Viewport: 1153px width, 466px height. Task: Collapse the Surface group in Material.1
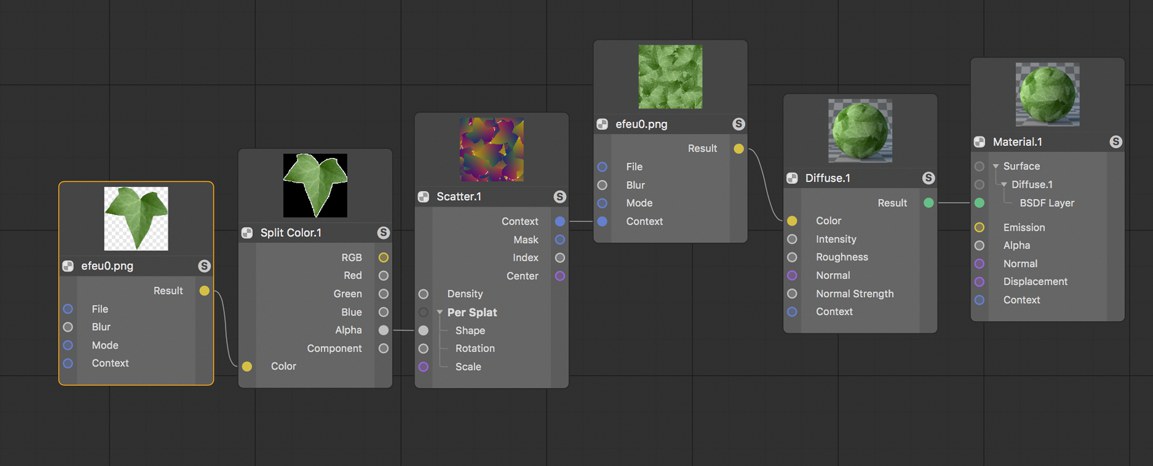click(x=996, y=166)
